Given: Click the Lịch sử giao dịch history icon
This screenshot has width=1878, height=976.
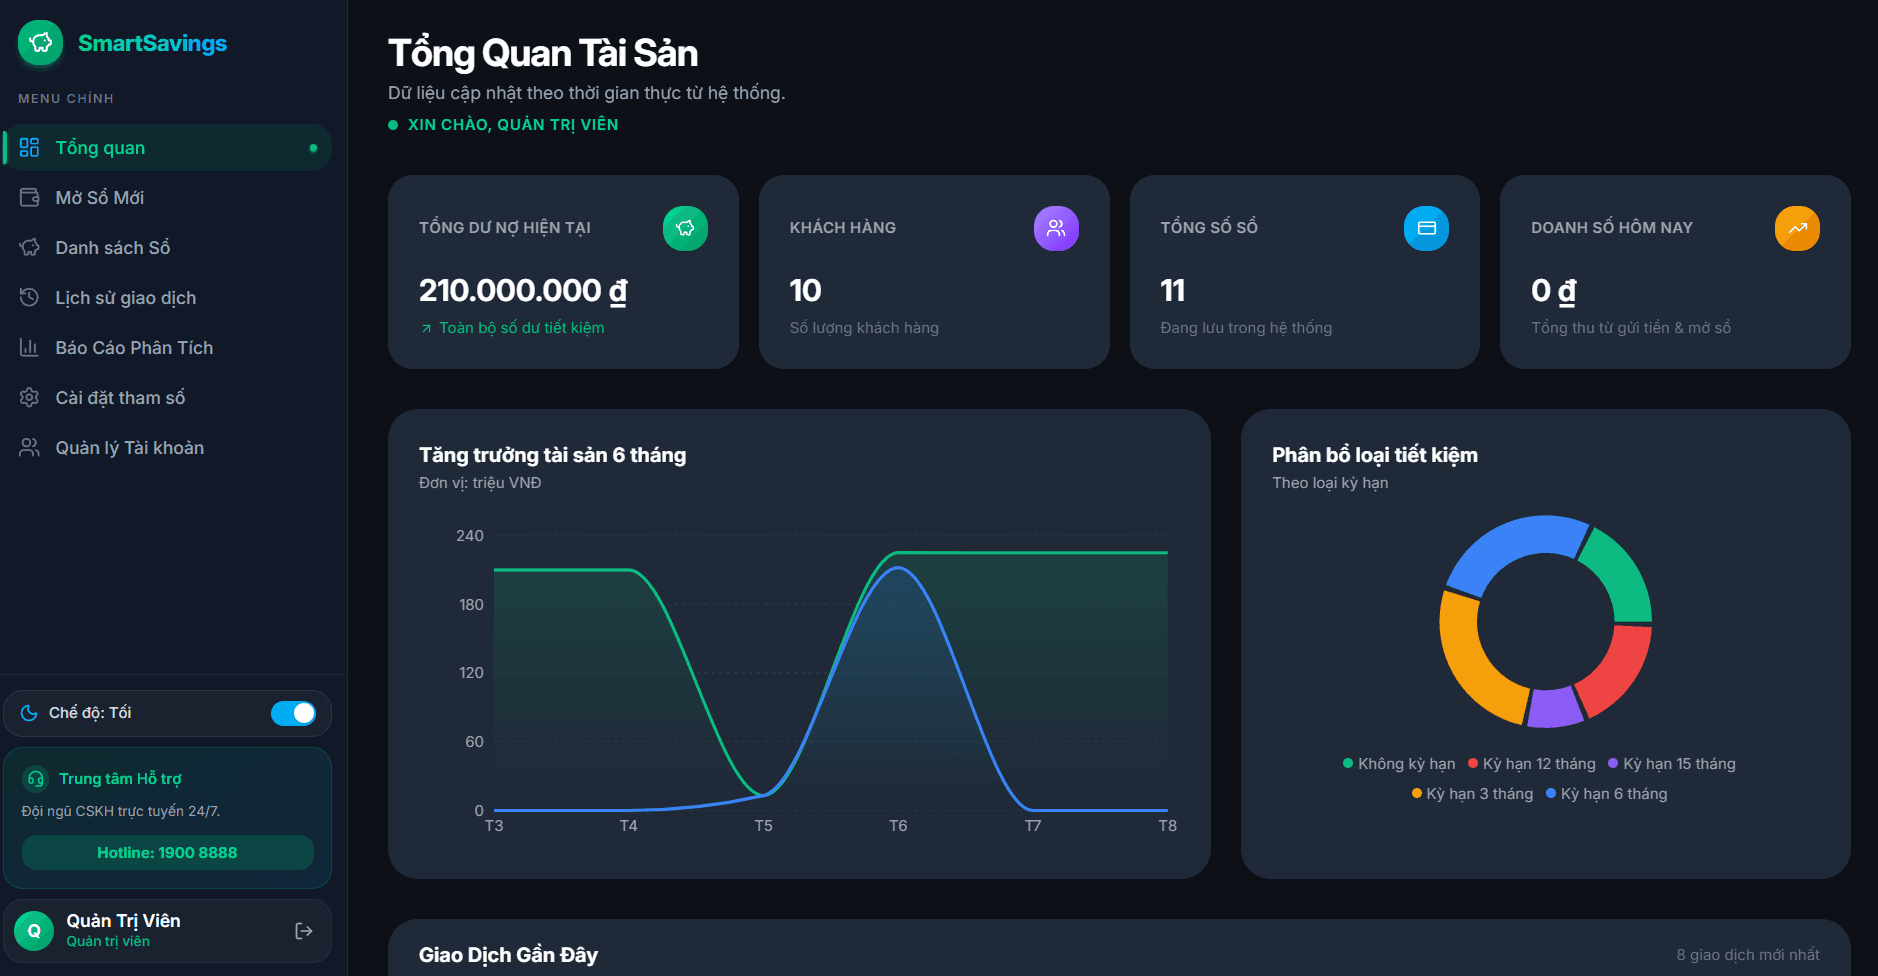Looking at the screenshot, I should click(29, 298).
